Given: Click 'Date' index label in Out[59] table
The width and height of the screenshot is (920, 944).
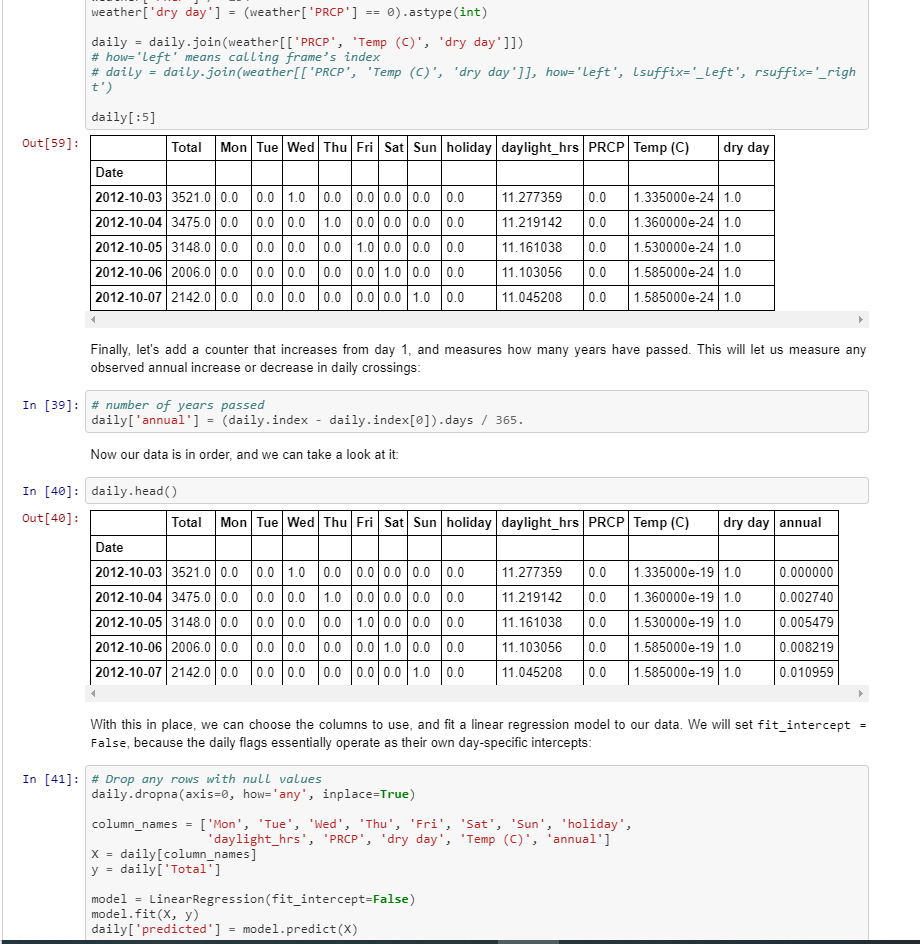Looking at the screenshot, I should (x=110, y=173).
